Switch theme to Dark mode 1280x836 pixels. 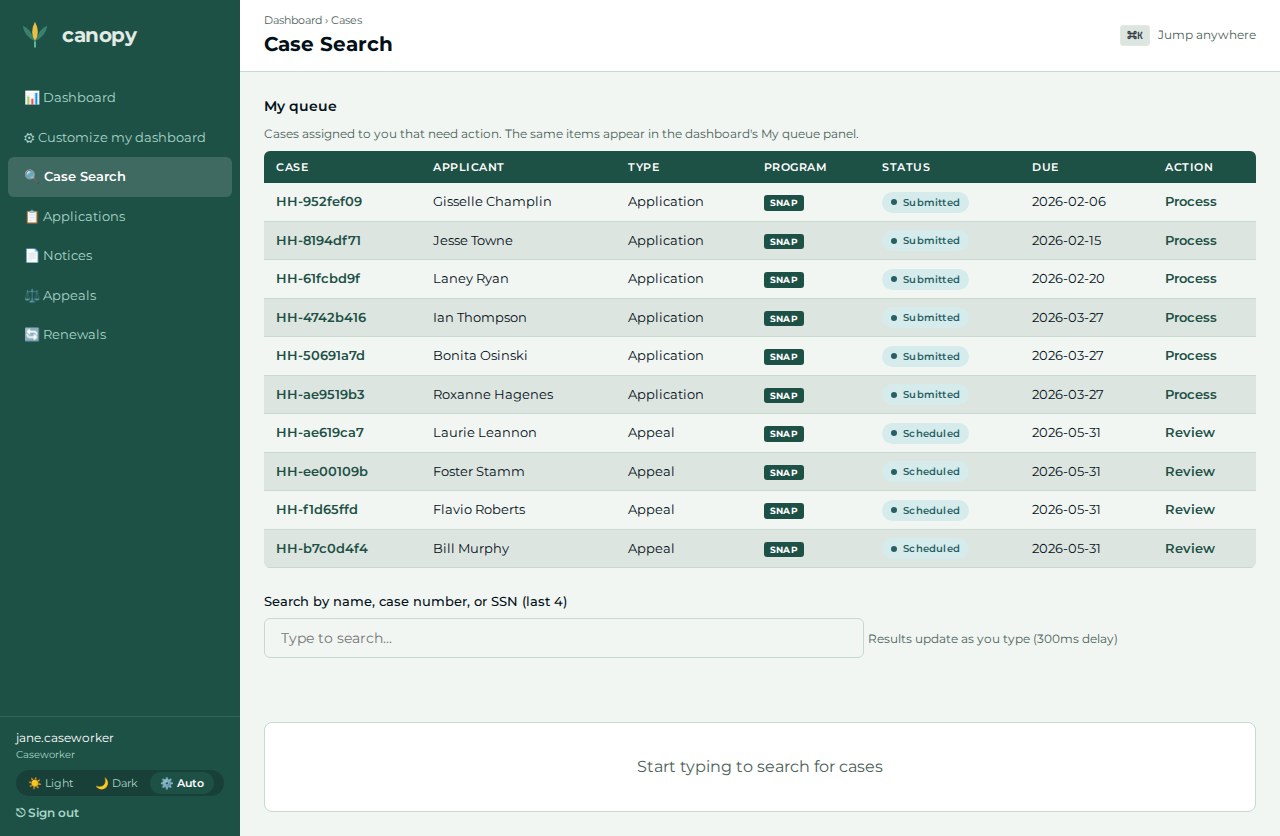pyautogui.click(x=117, y=783)
